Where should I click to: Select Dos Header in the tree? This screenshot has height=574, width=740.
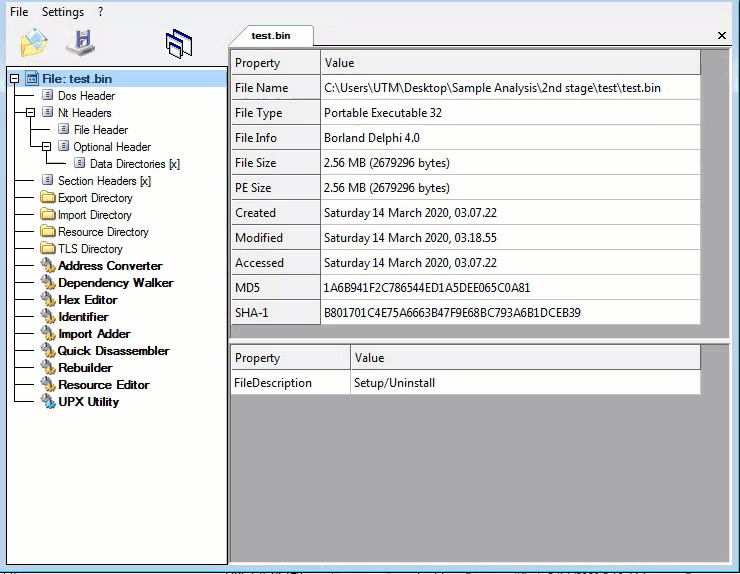86,96
